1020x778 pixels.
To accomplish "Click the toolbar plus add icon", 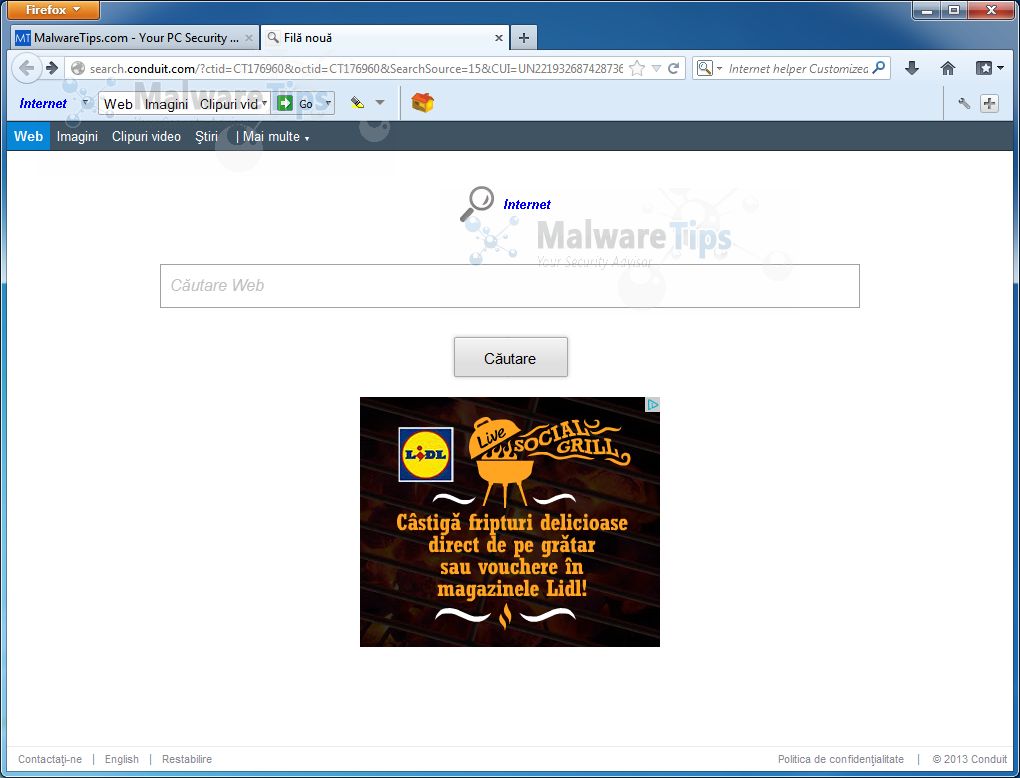I will point(989,103).
